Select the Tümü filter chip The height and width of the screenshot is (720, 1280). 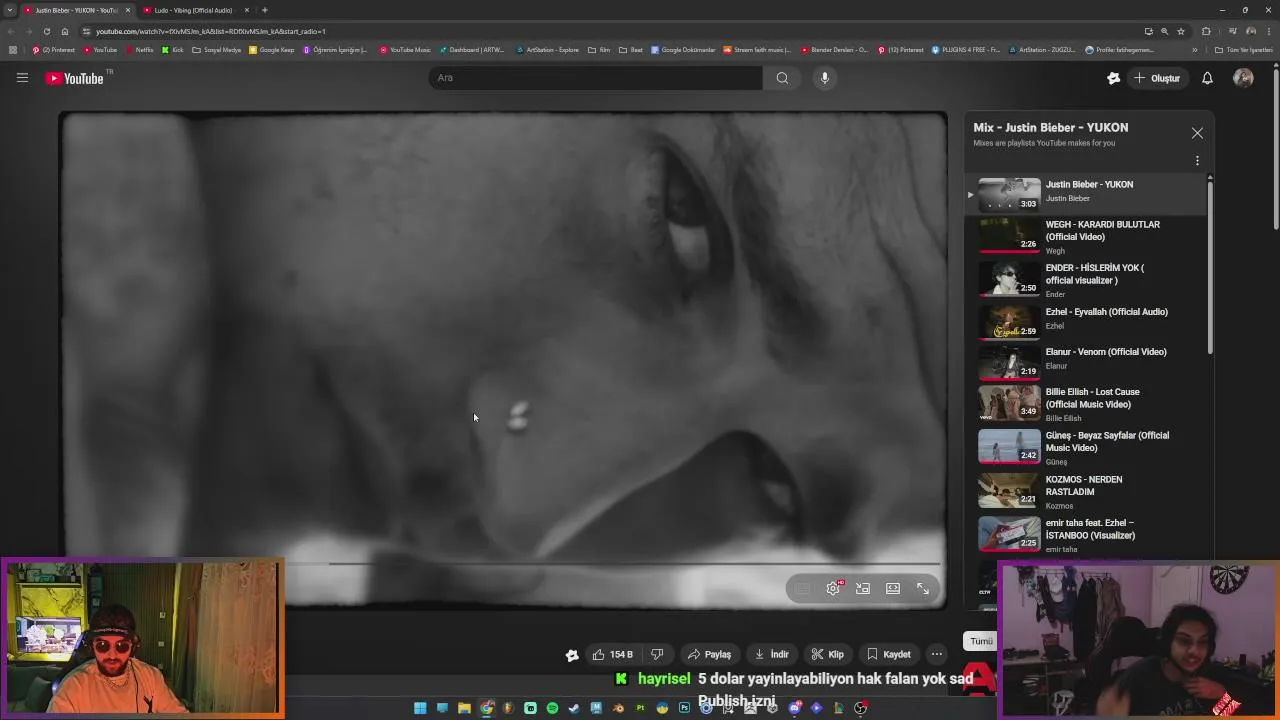[x=981, y=641]
